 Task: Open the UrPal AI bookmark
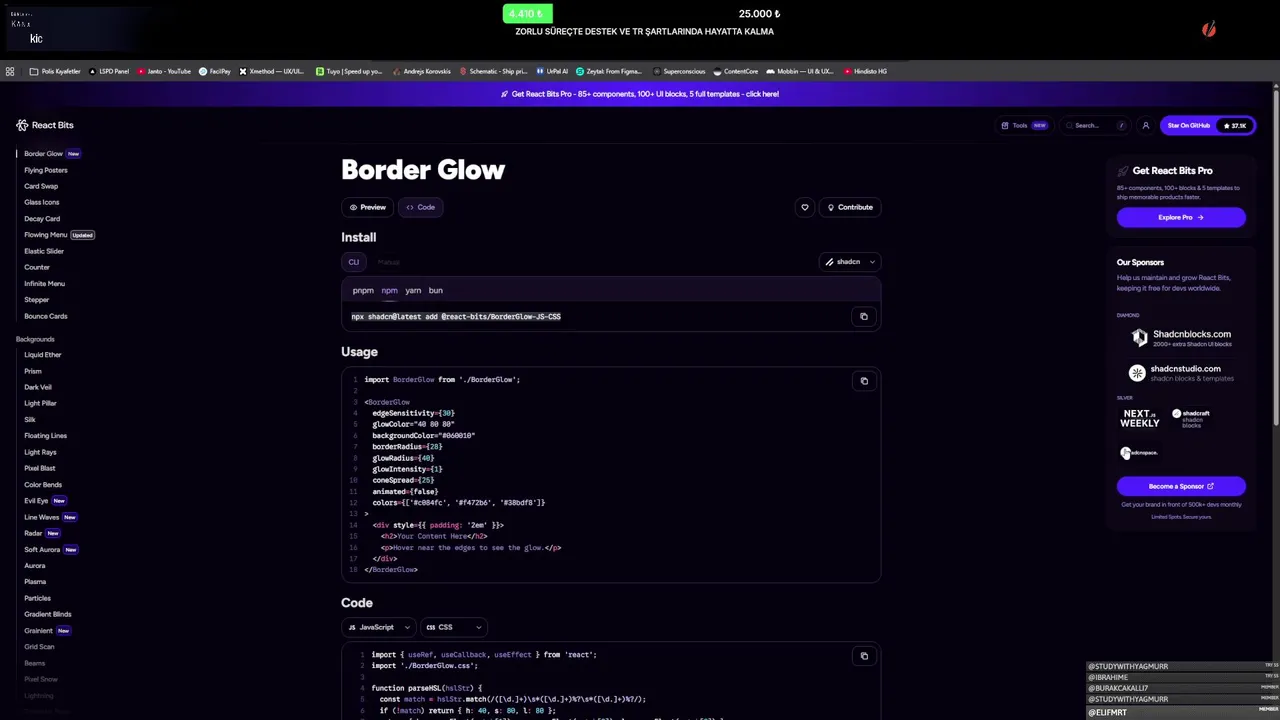pyautogui.click(x=552, y=71)
